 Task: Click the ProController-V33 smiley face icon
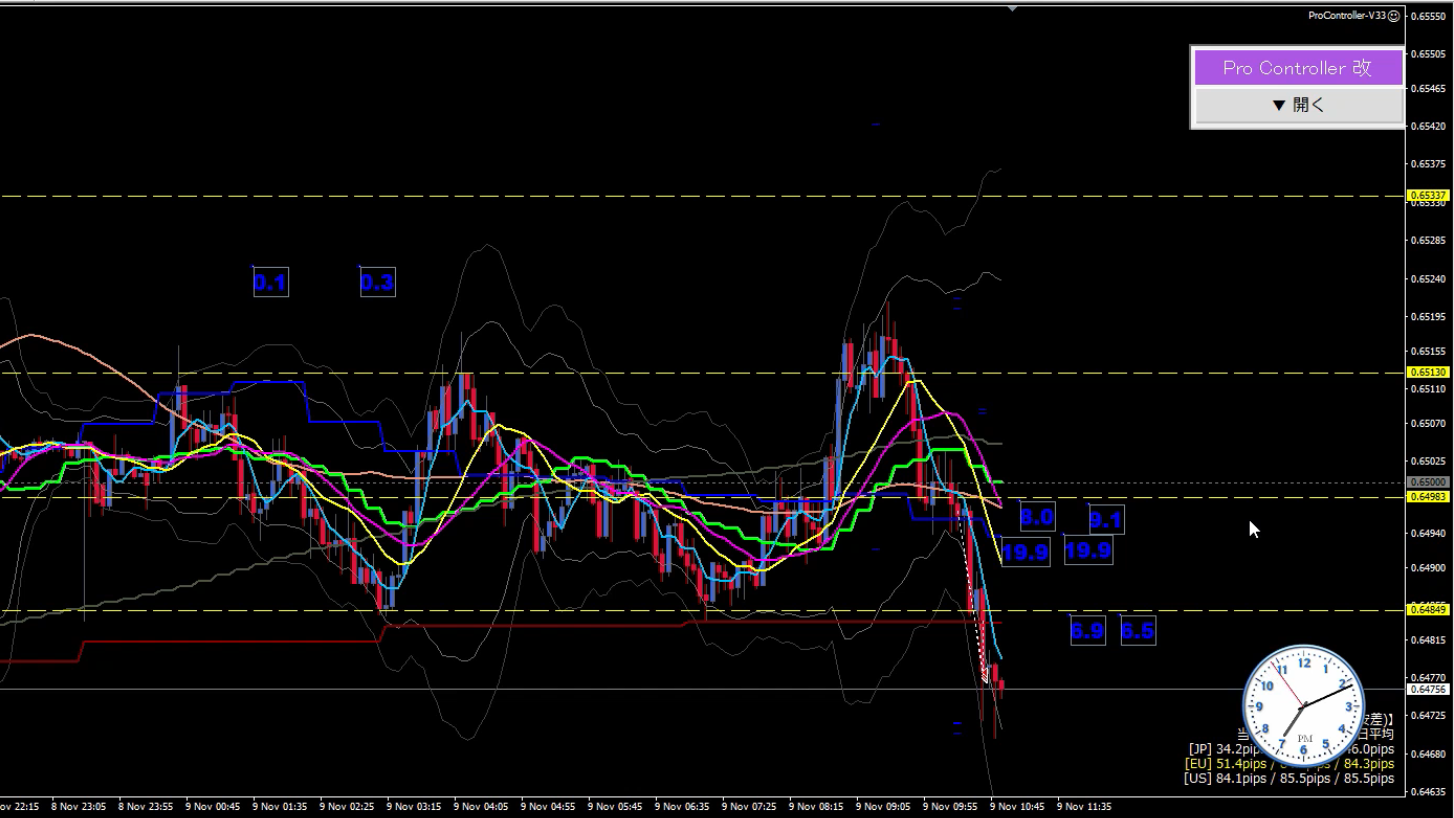point(1394,15)
